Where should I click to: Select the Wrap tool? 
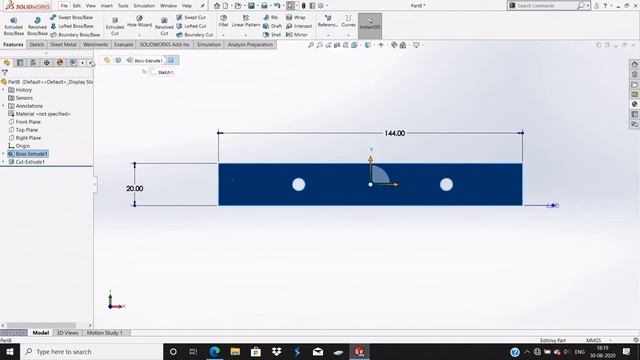(x=296, y=18)
